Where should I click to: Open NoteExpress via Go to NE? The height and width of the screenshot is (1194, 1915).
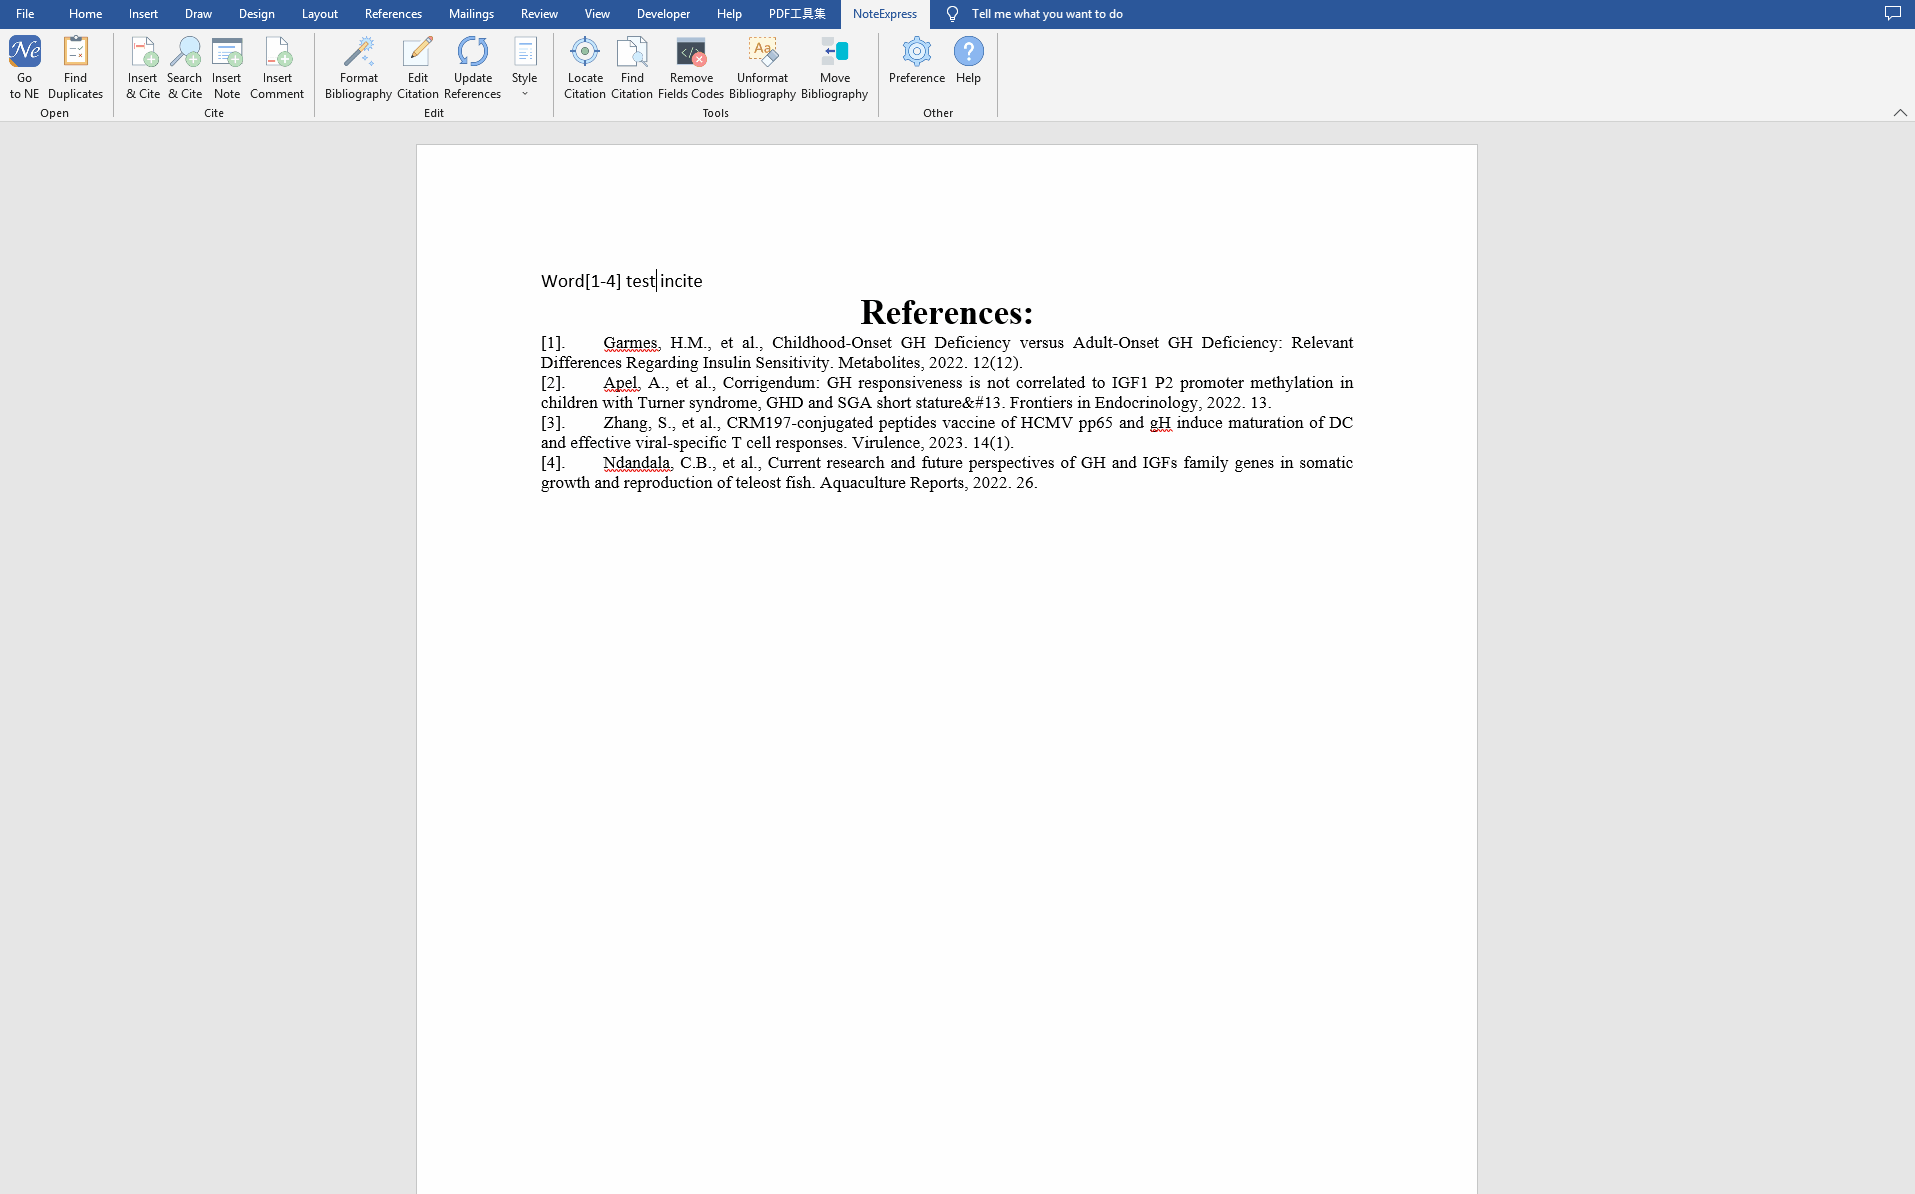(x=24, y=67)
